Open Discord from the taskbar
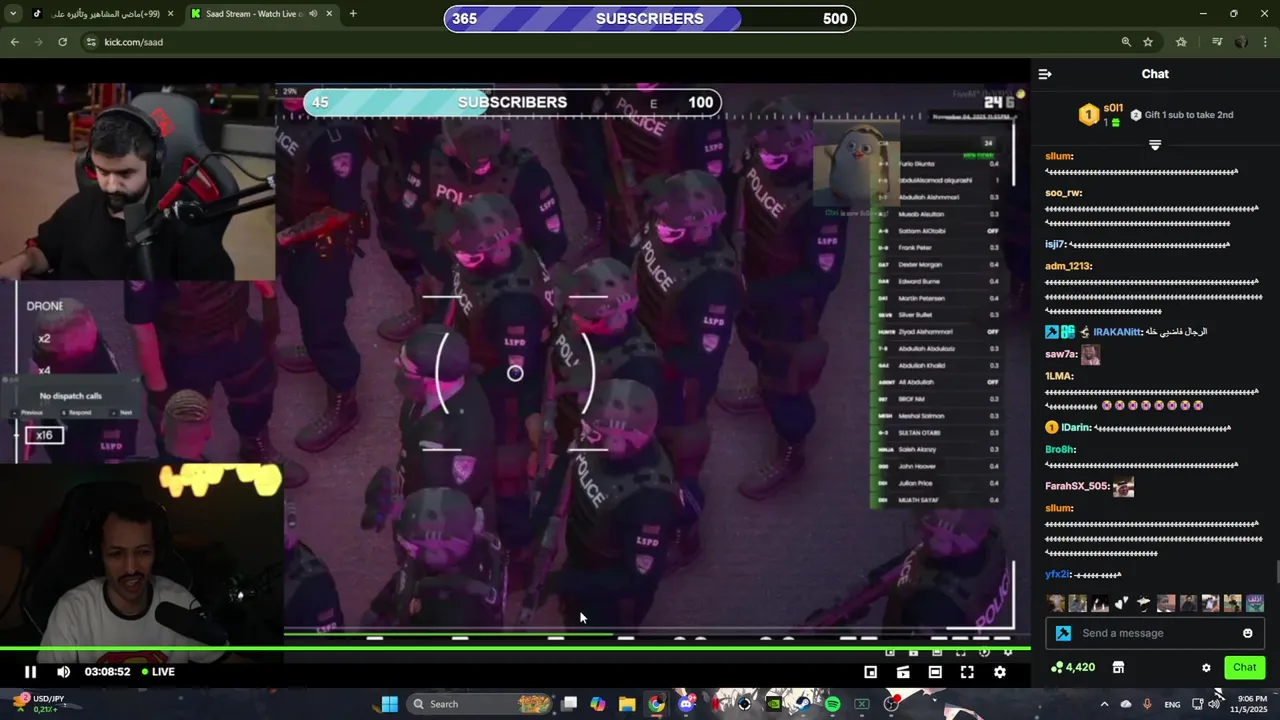This screenshot has width=1280, height=720. coord(686,704)
